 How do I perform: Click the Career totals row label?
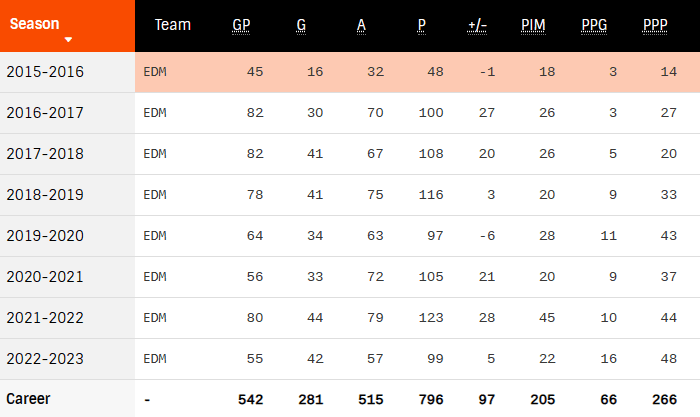28,399
